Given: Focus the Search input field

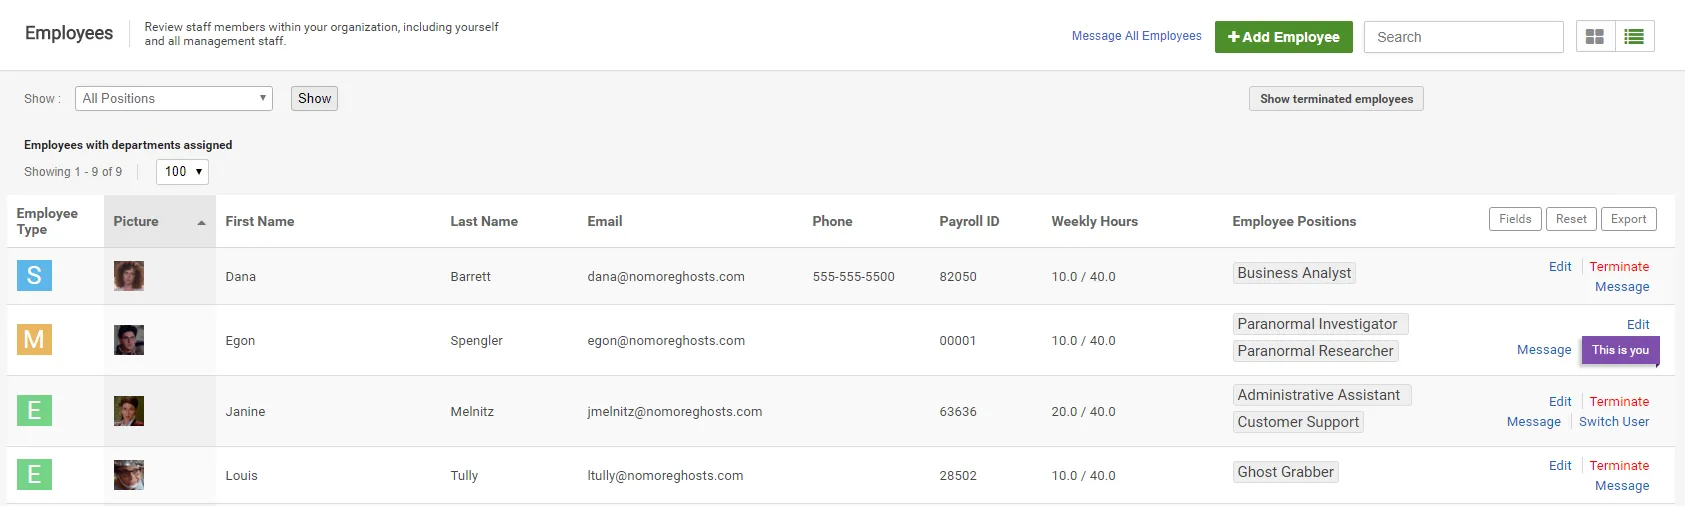Looking at the screenshot, I should 1464,37.
